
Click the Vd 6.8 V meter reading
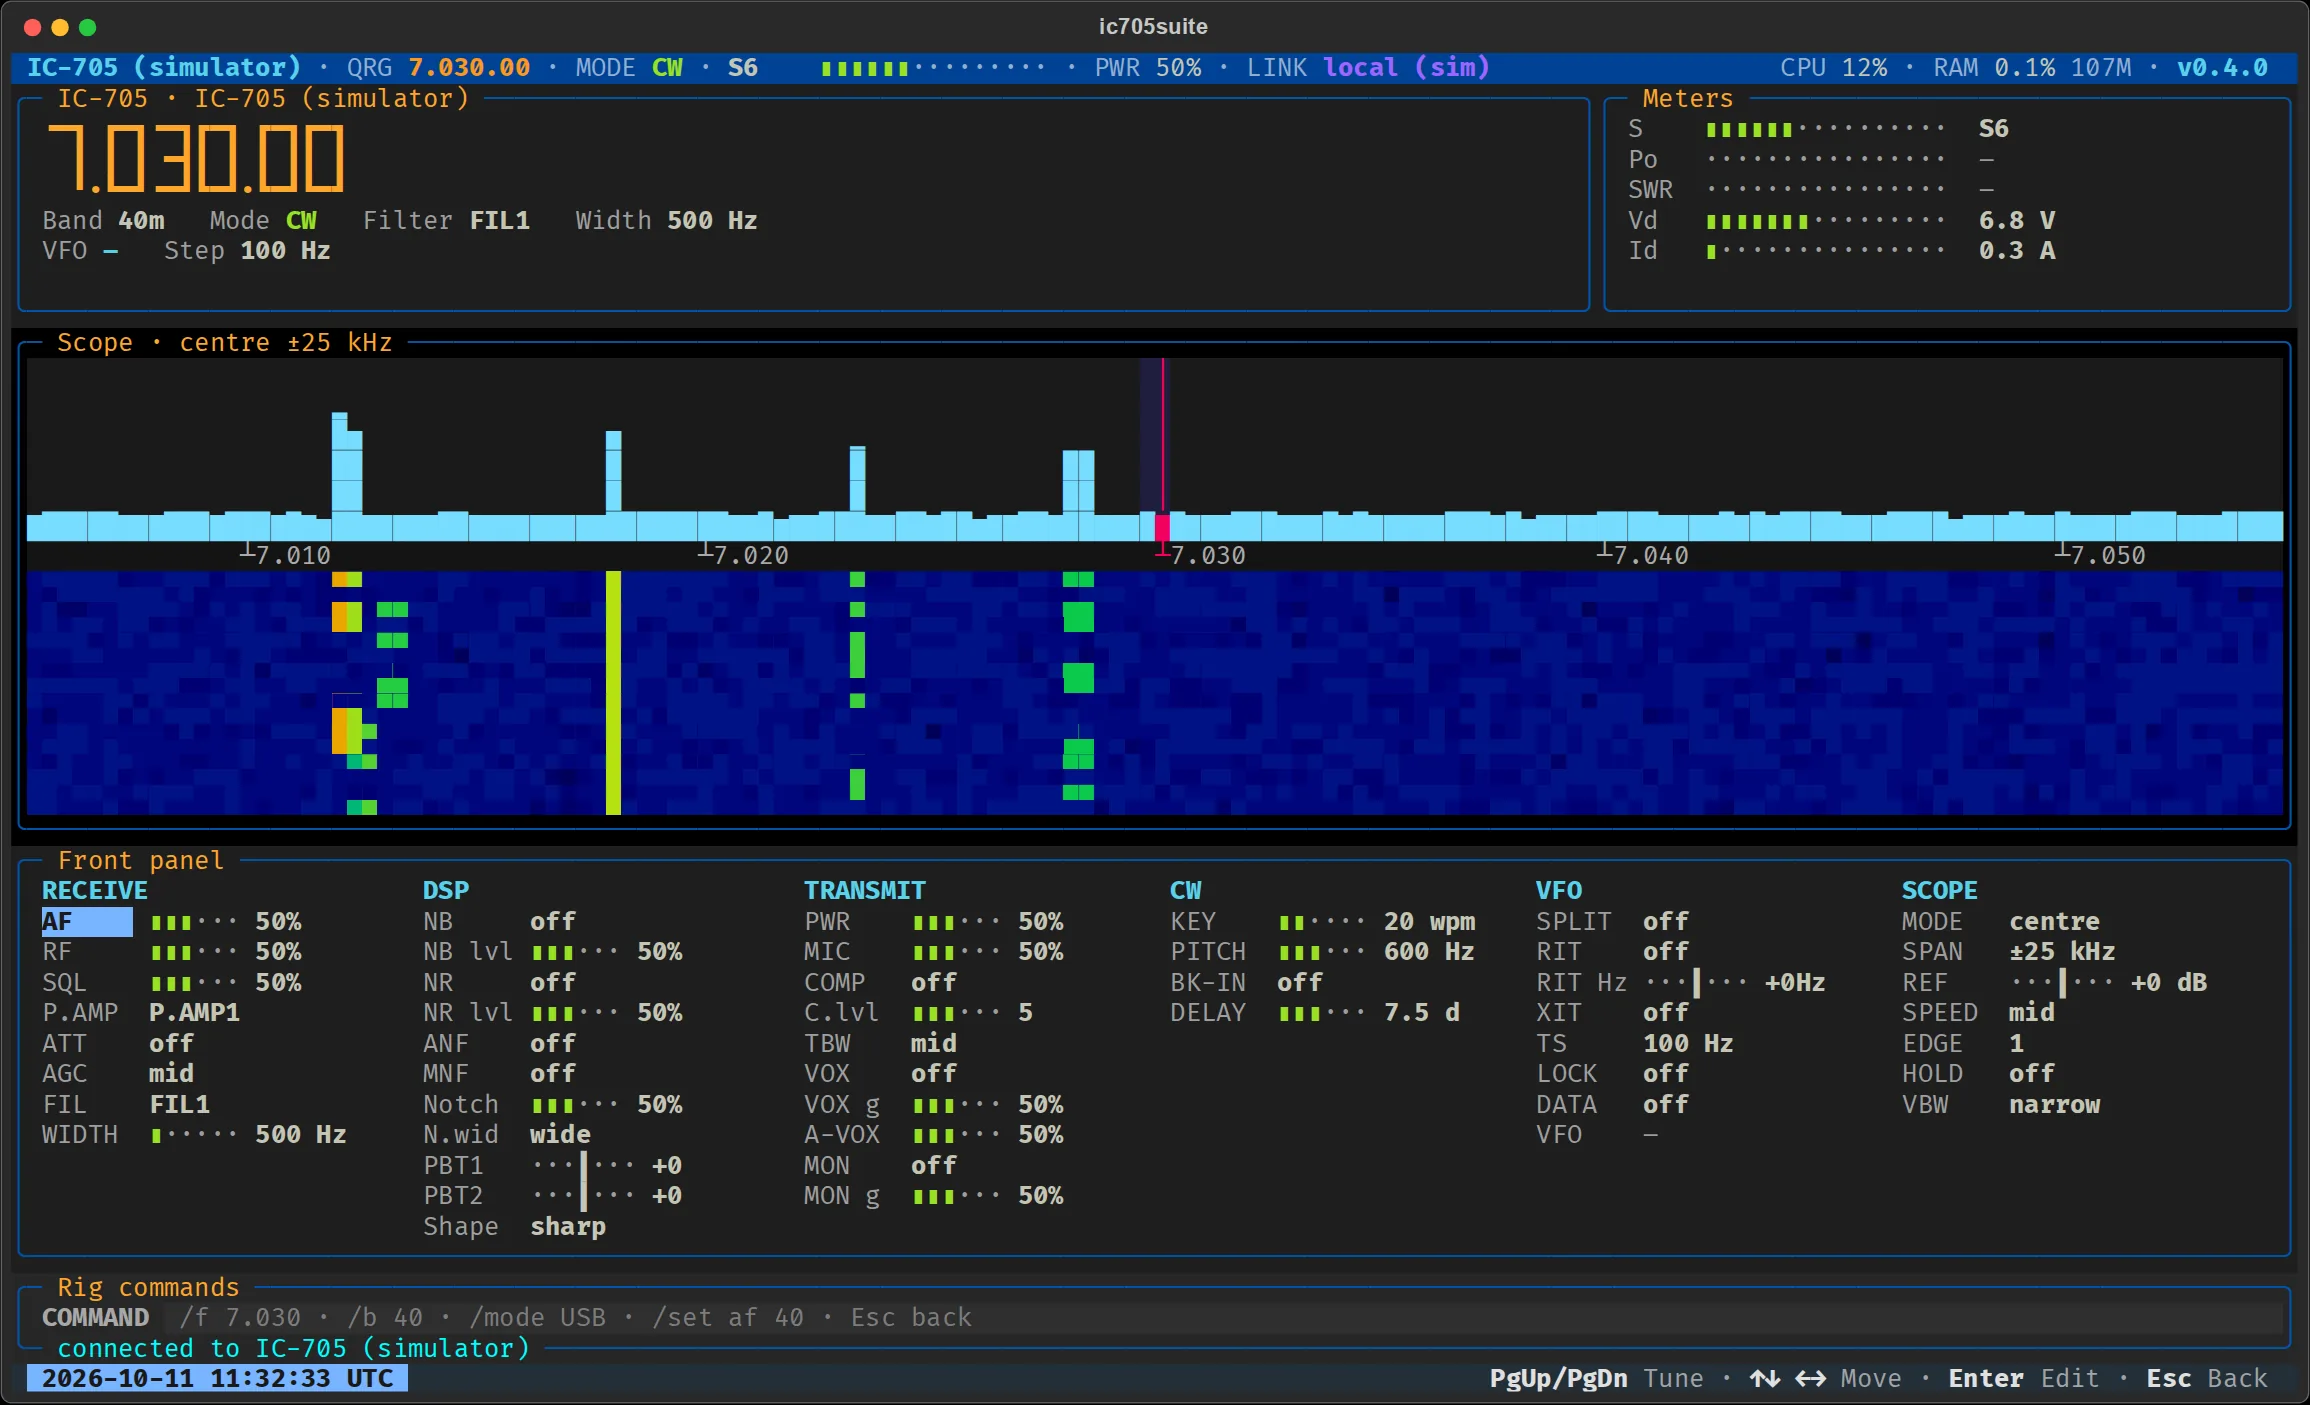(x=2016, y=220)
